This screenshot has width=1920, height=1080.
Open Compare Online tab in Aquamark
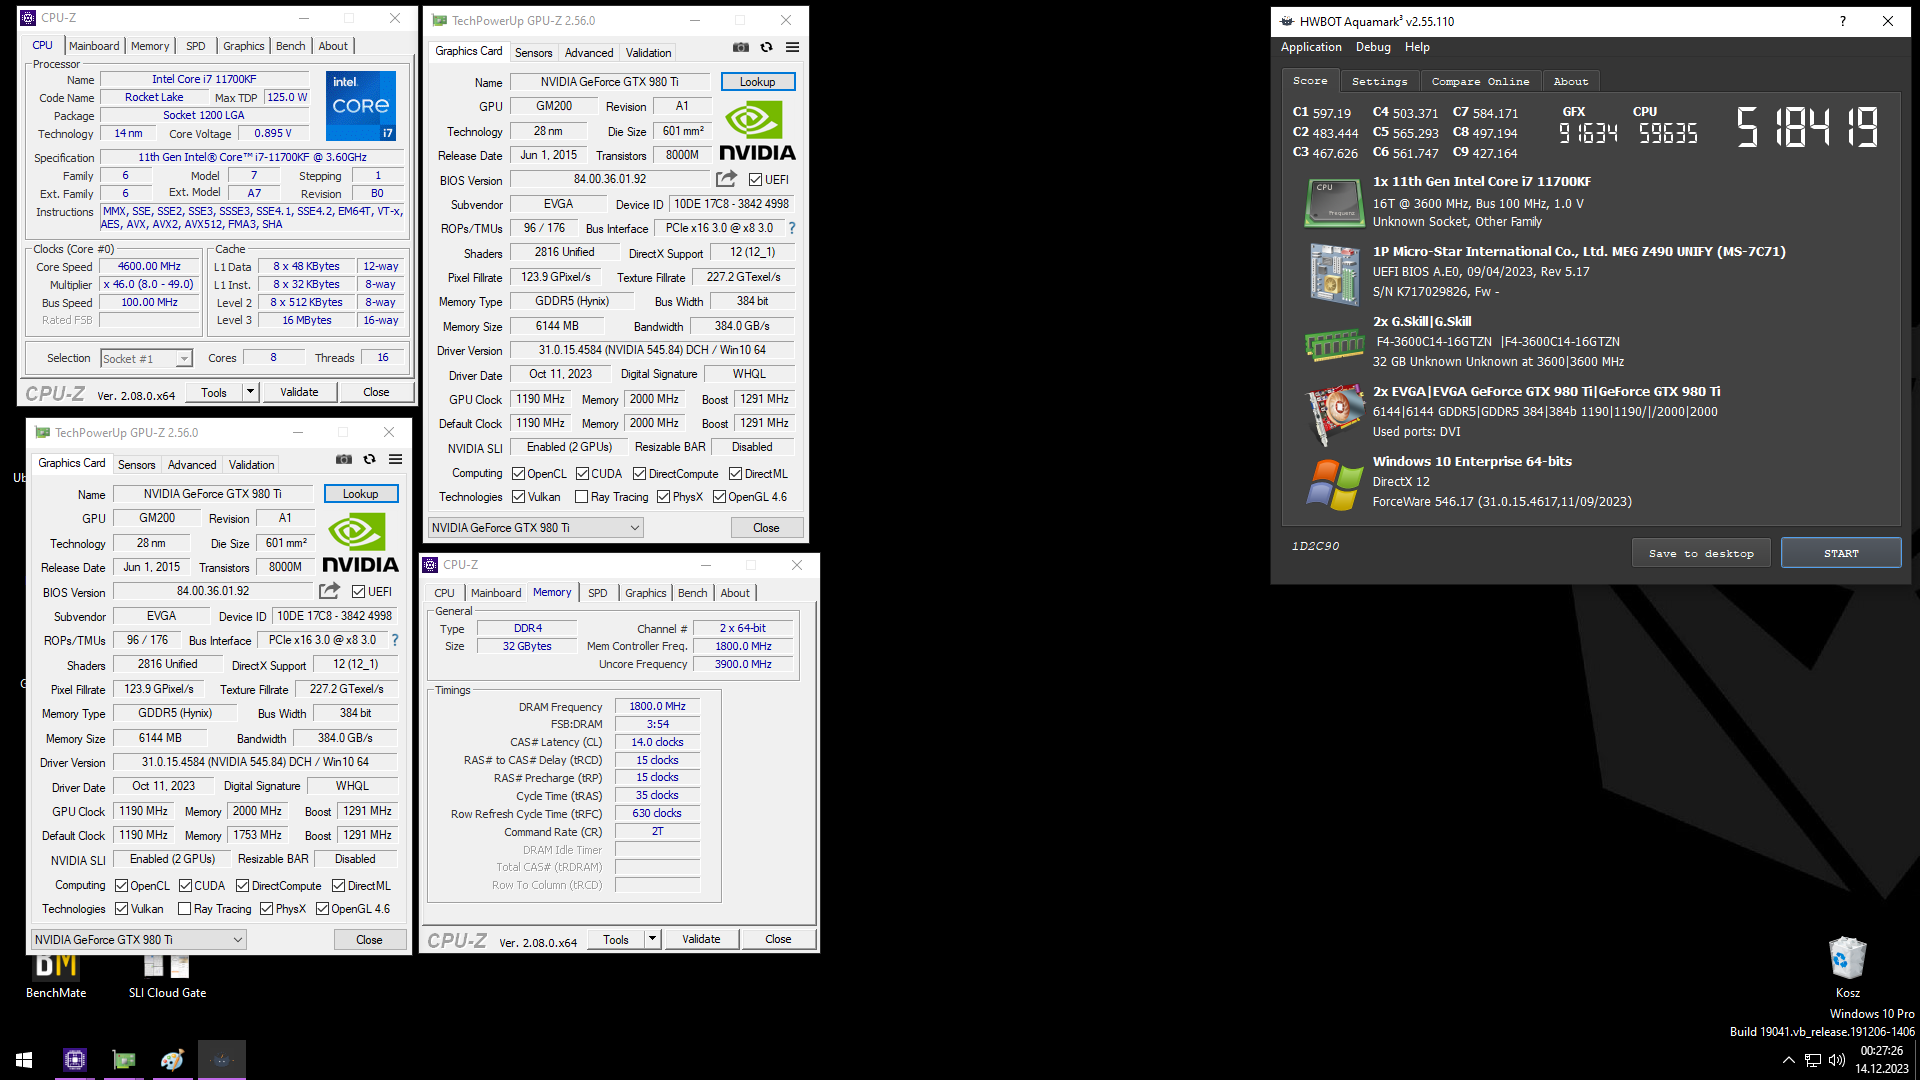(x=1480, y=82)
